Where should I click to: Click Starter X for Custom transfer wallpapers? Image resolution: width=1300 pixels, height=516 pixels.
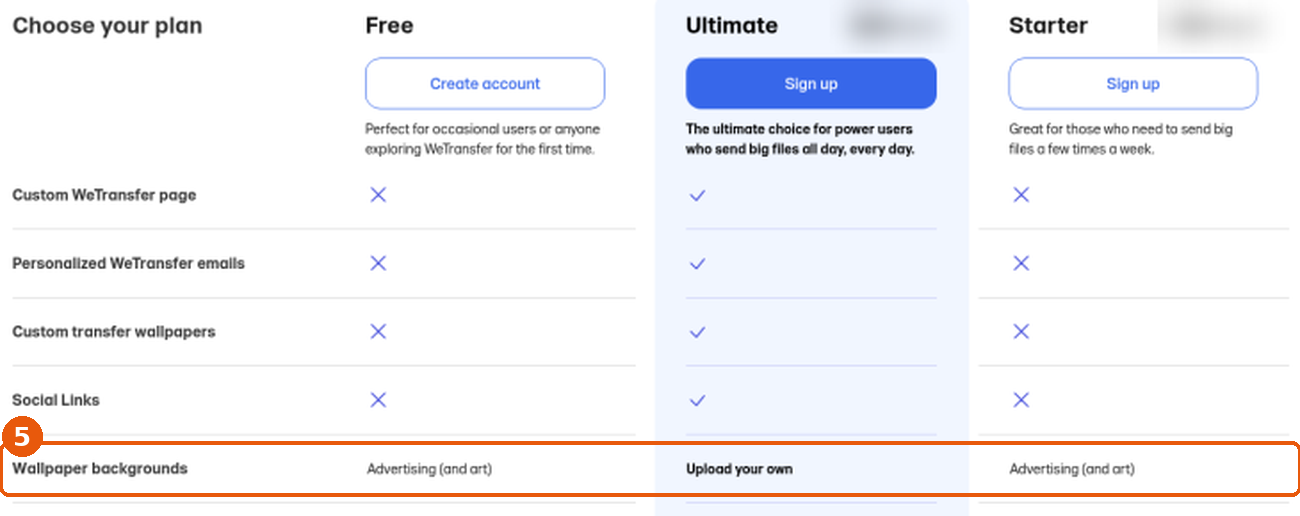[x=1021, y=331]
